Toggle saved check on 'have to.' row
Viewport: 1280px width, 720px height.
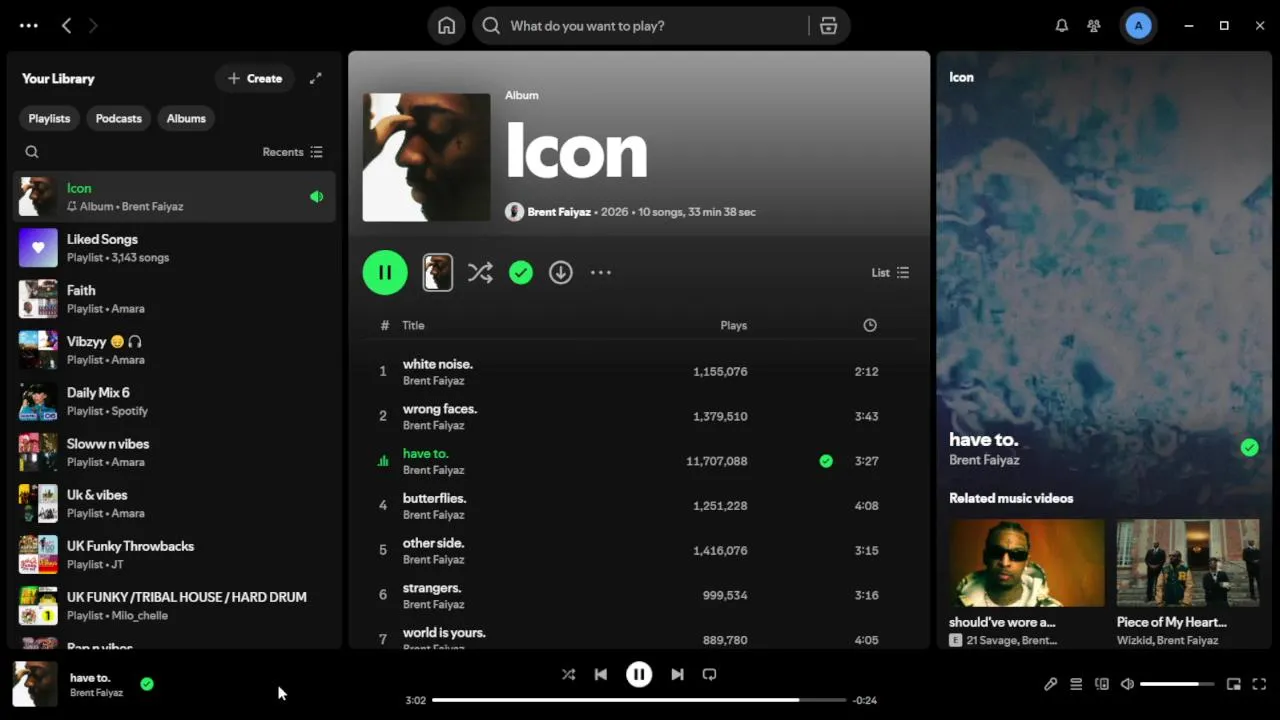[x=826, y=461]
